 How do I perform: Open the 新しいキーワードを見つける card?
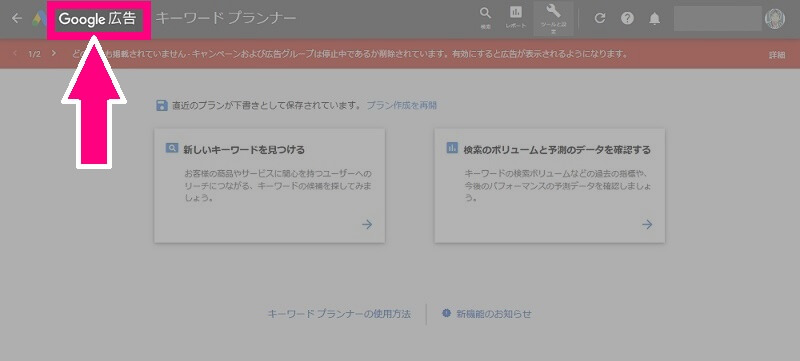[x=269, y=186]
